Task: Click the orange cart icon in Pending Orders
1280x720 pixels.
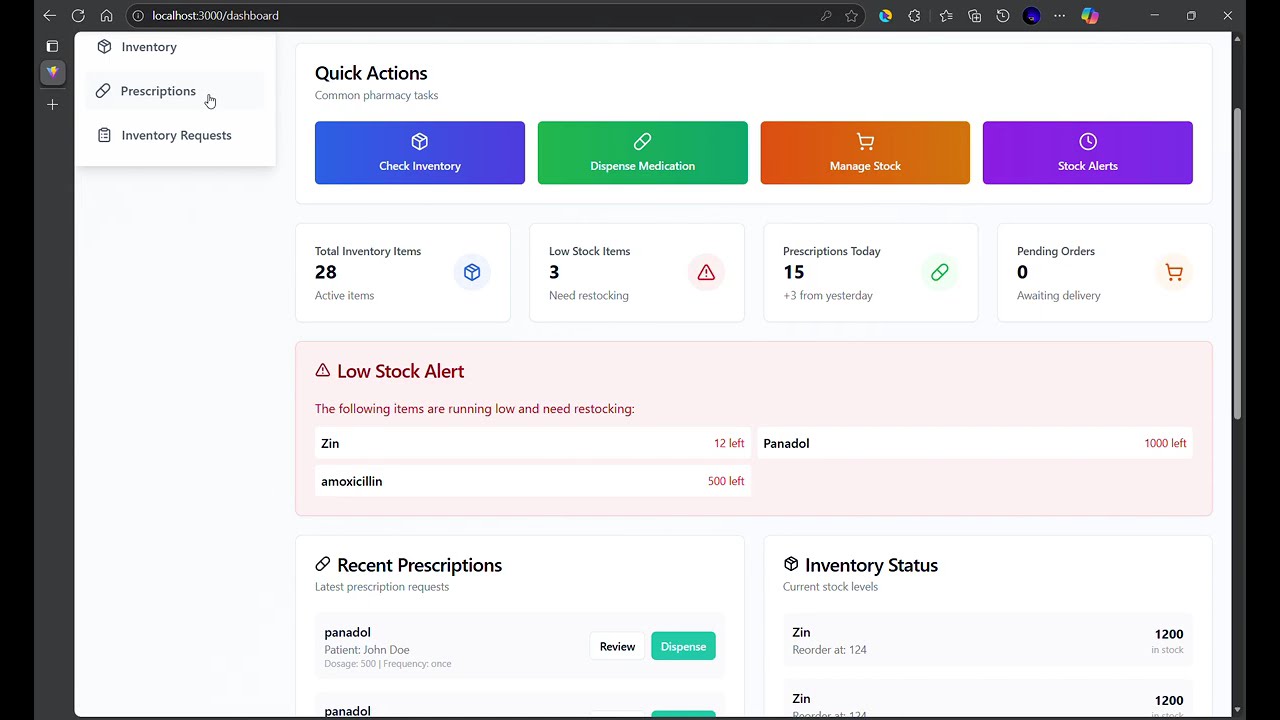Action: coord(1174,272)
